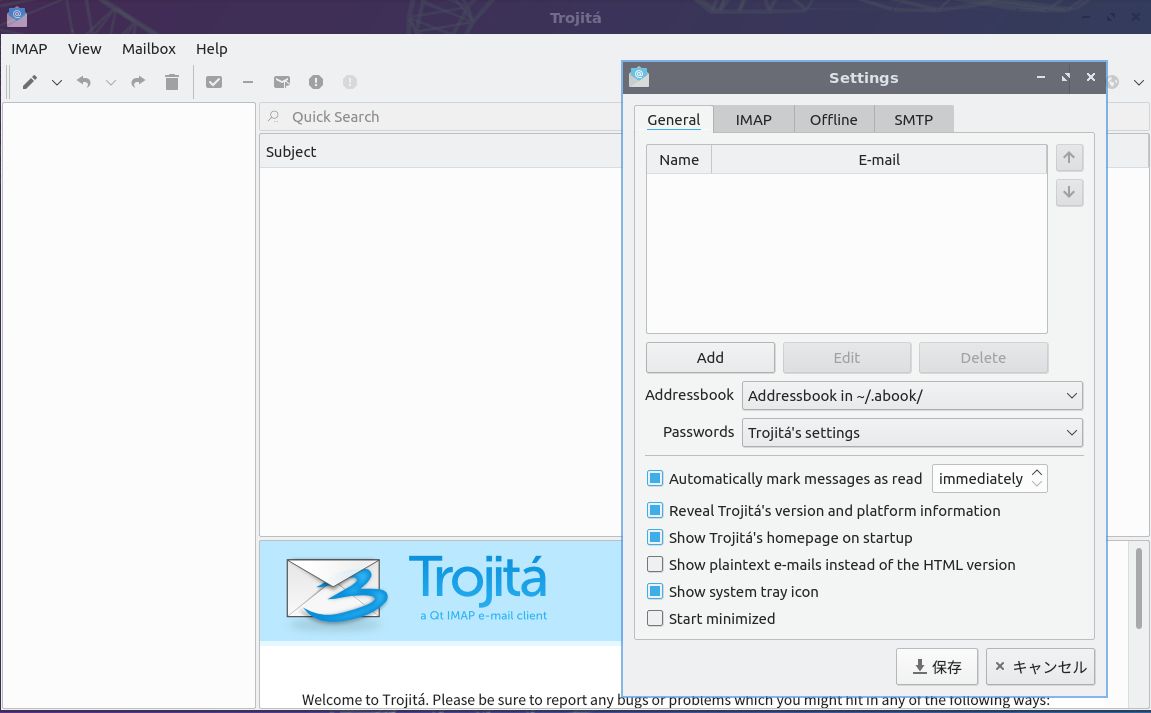Decrease the mark-as-read delay spinner

point(1036,484)
